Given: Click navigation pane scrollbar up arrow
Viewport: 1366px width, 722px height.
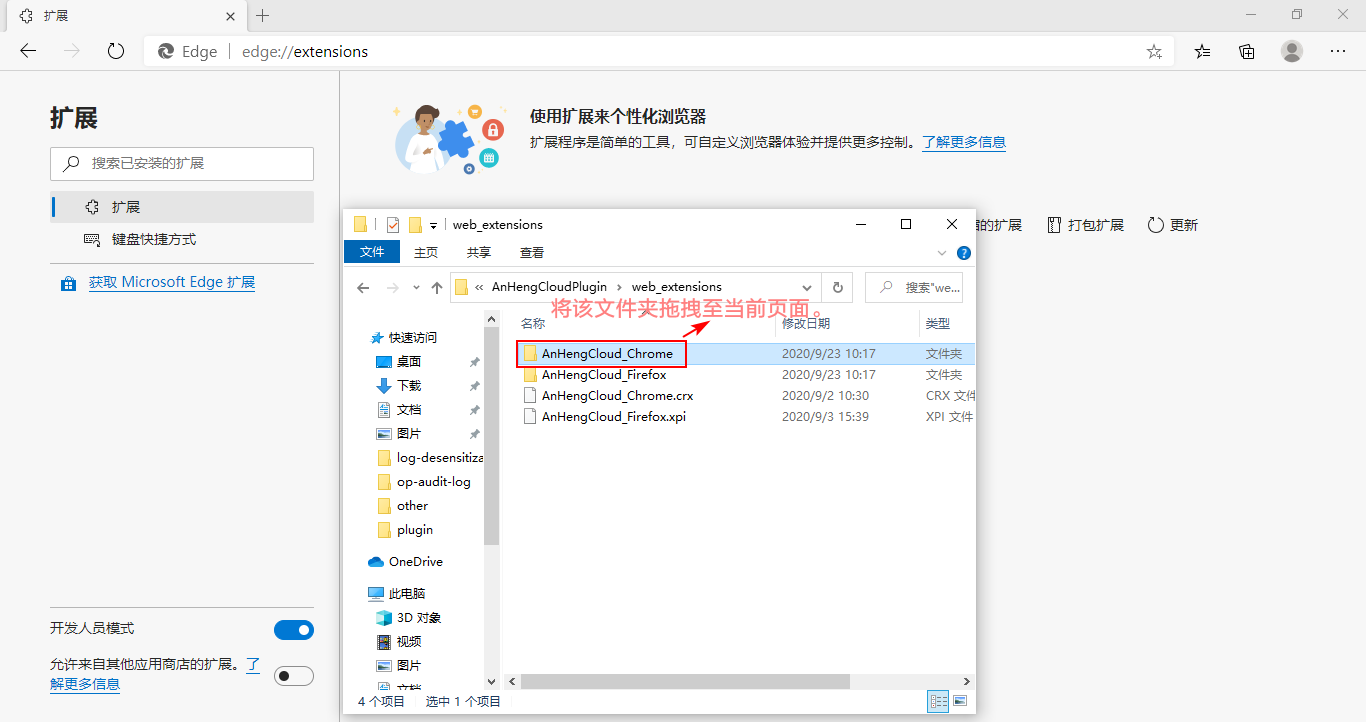Looking at the screenshot, I should click(x=491, y=319).
